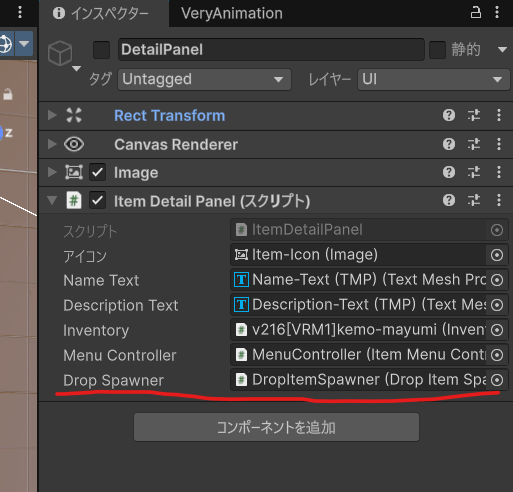Click the Name Text property label
The image size is (513, 492).
(101, 280)
